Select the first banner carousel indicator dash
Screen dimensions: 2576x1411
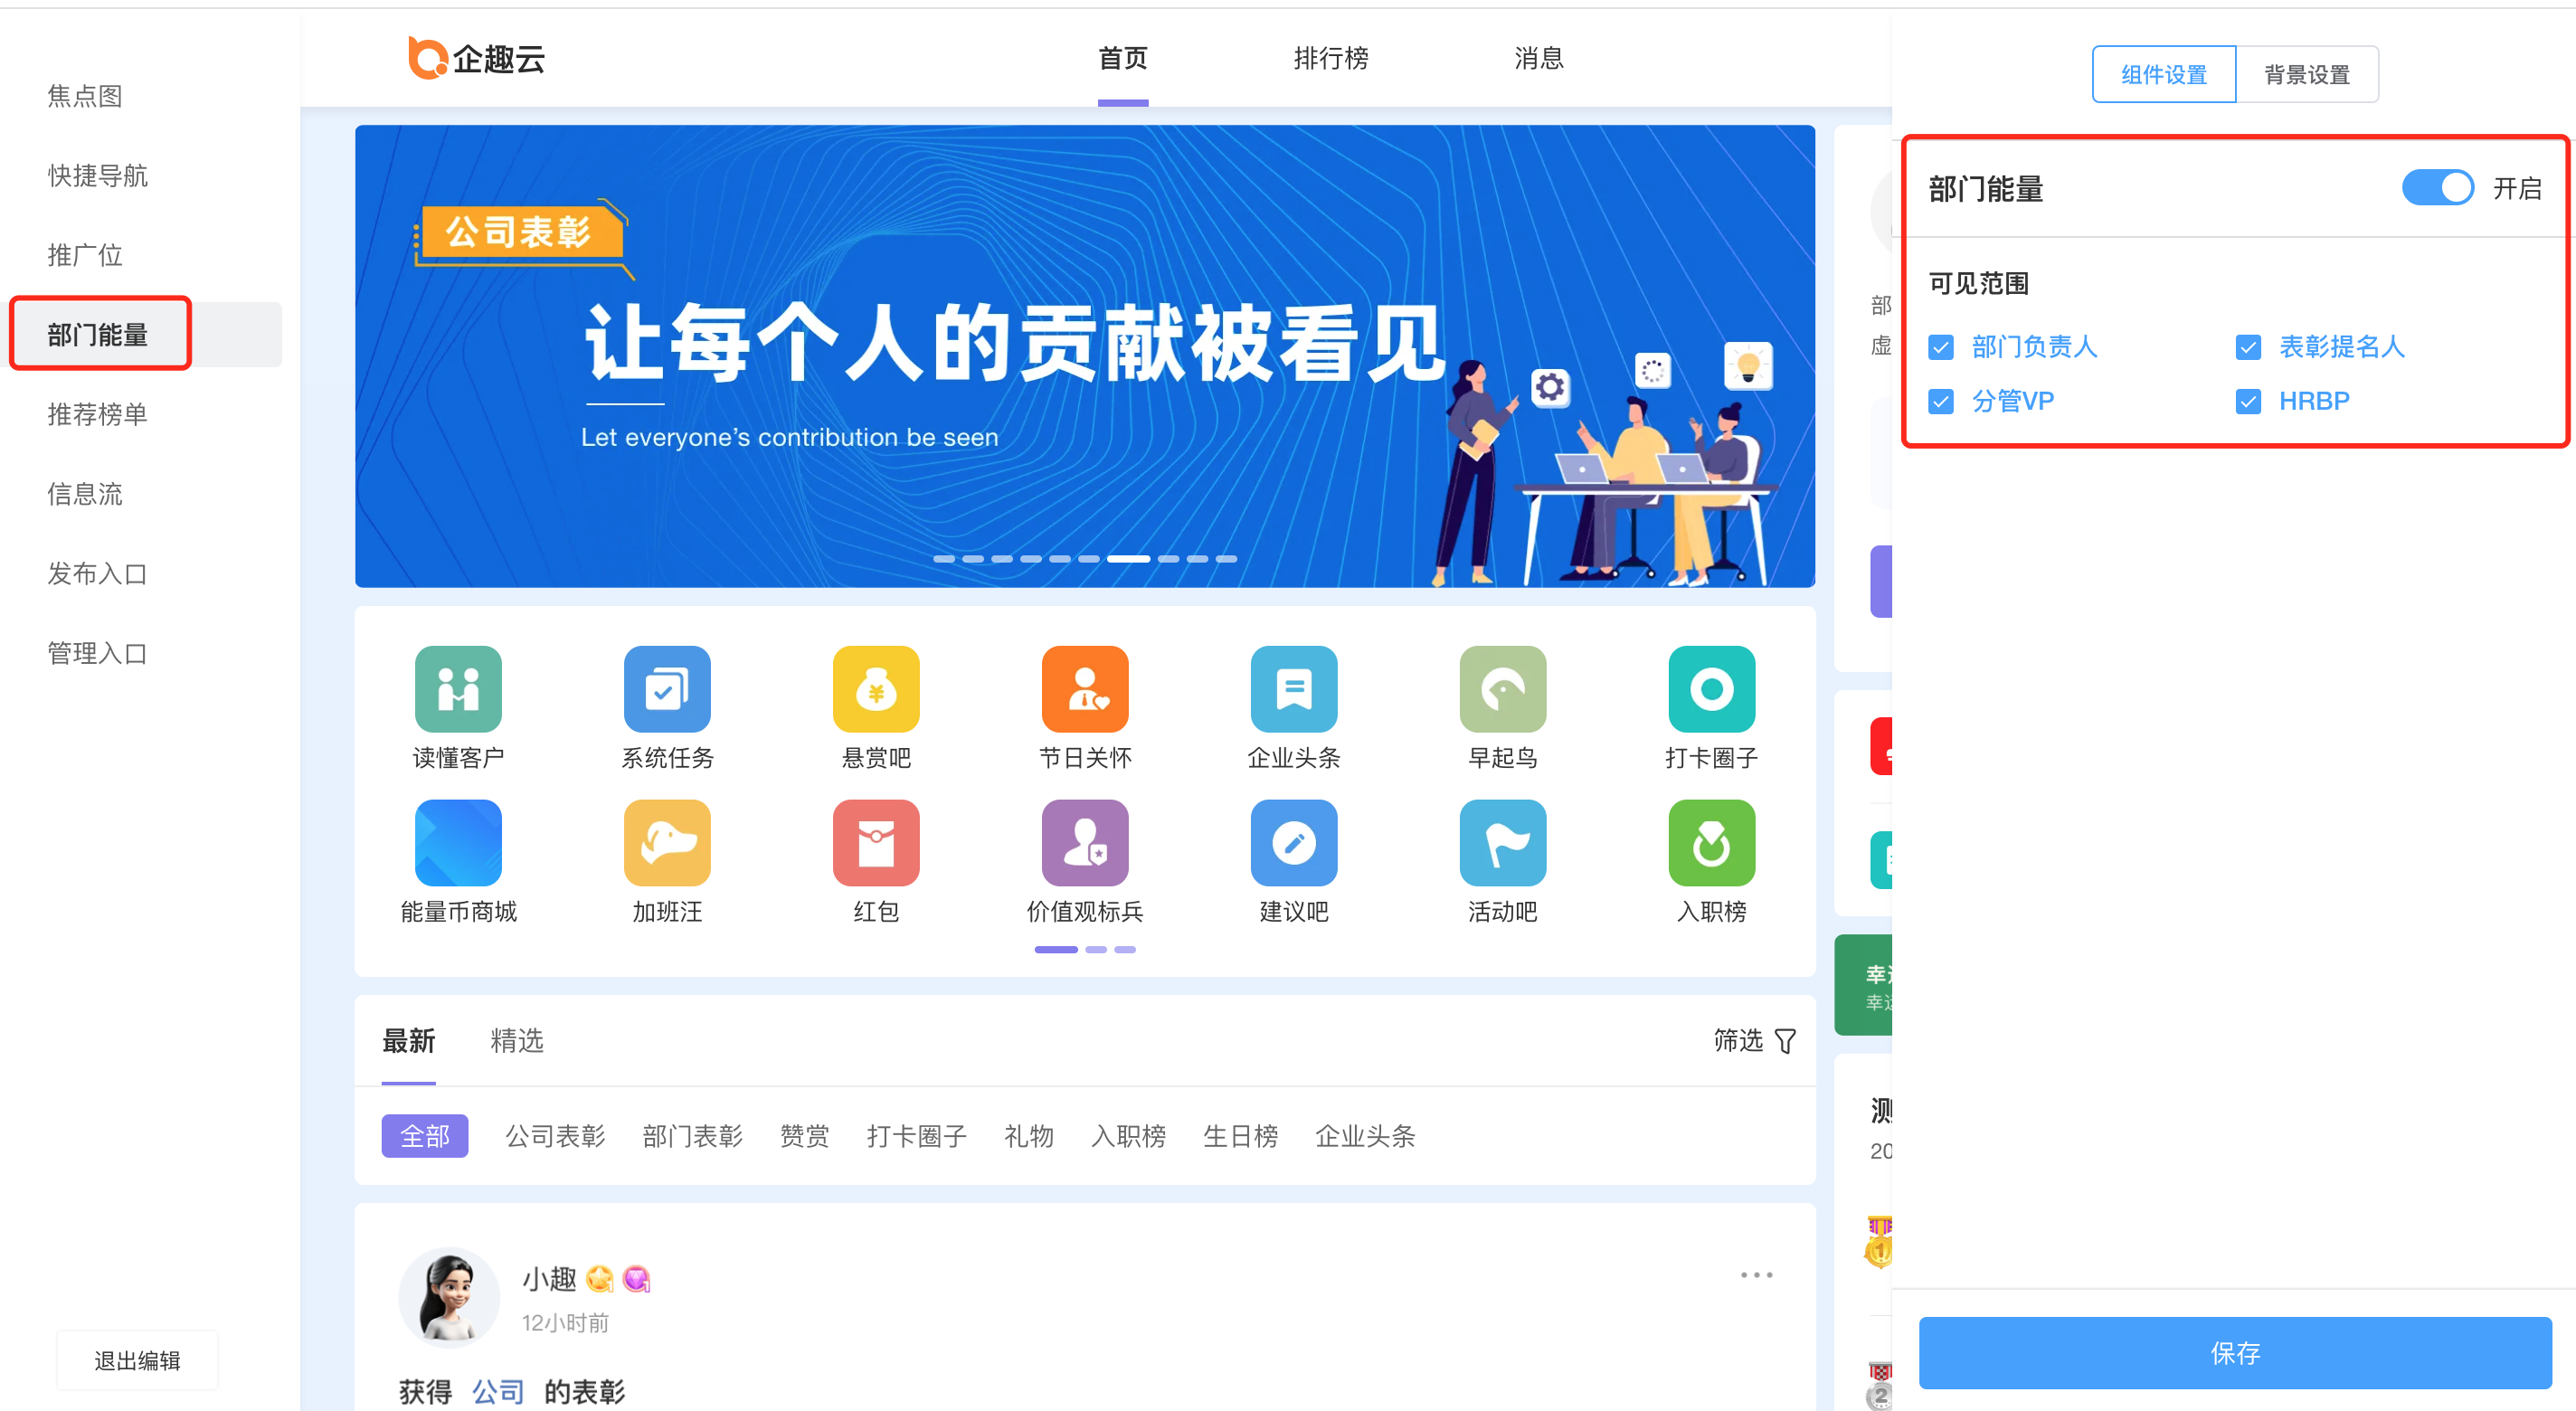(x=943, y=559)
